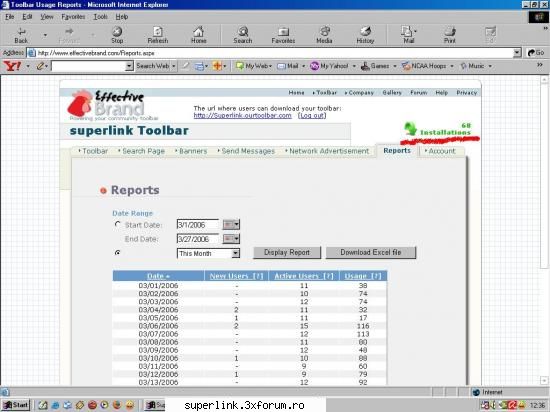Sort by the Usage column header
Image resolution: width=550 pixels, height=412 pixels.
coord(363,276)
